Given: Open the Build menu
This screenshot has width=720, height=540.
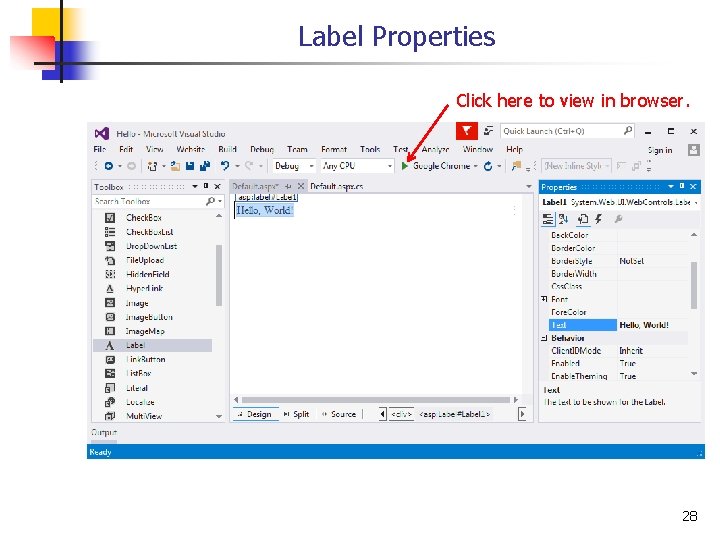Looking at the screenshot, I should (227, 149).
